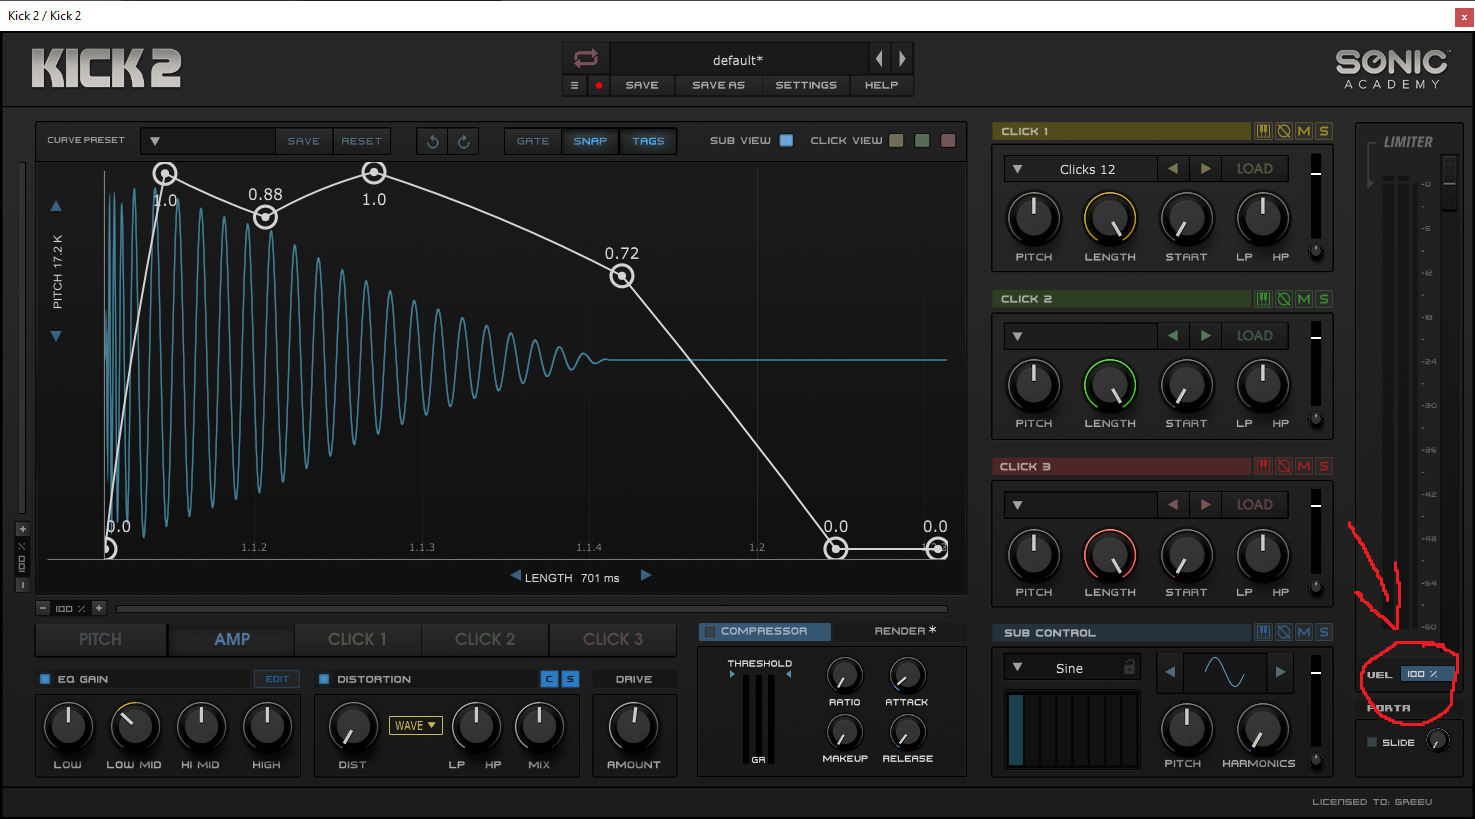Toggle the SNAP button
Image resolution: width=1475 pixels, height=819 pixels.
pyautogui.click(x=590, y=141)
